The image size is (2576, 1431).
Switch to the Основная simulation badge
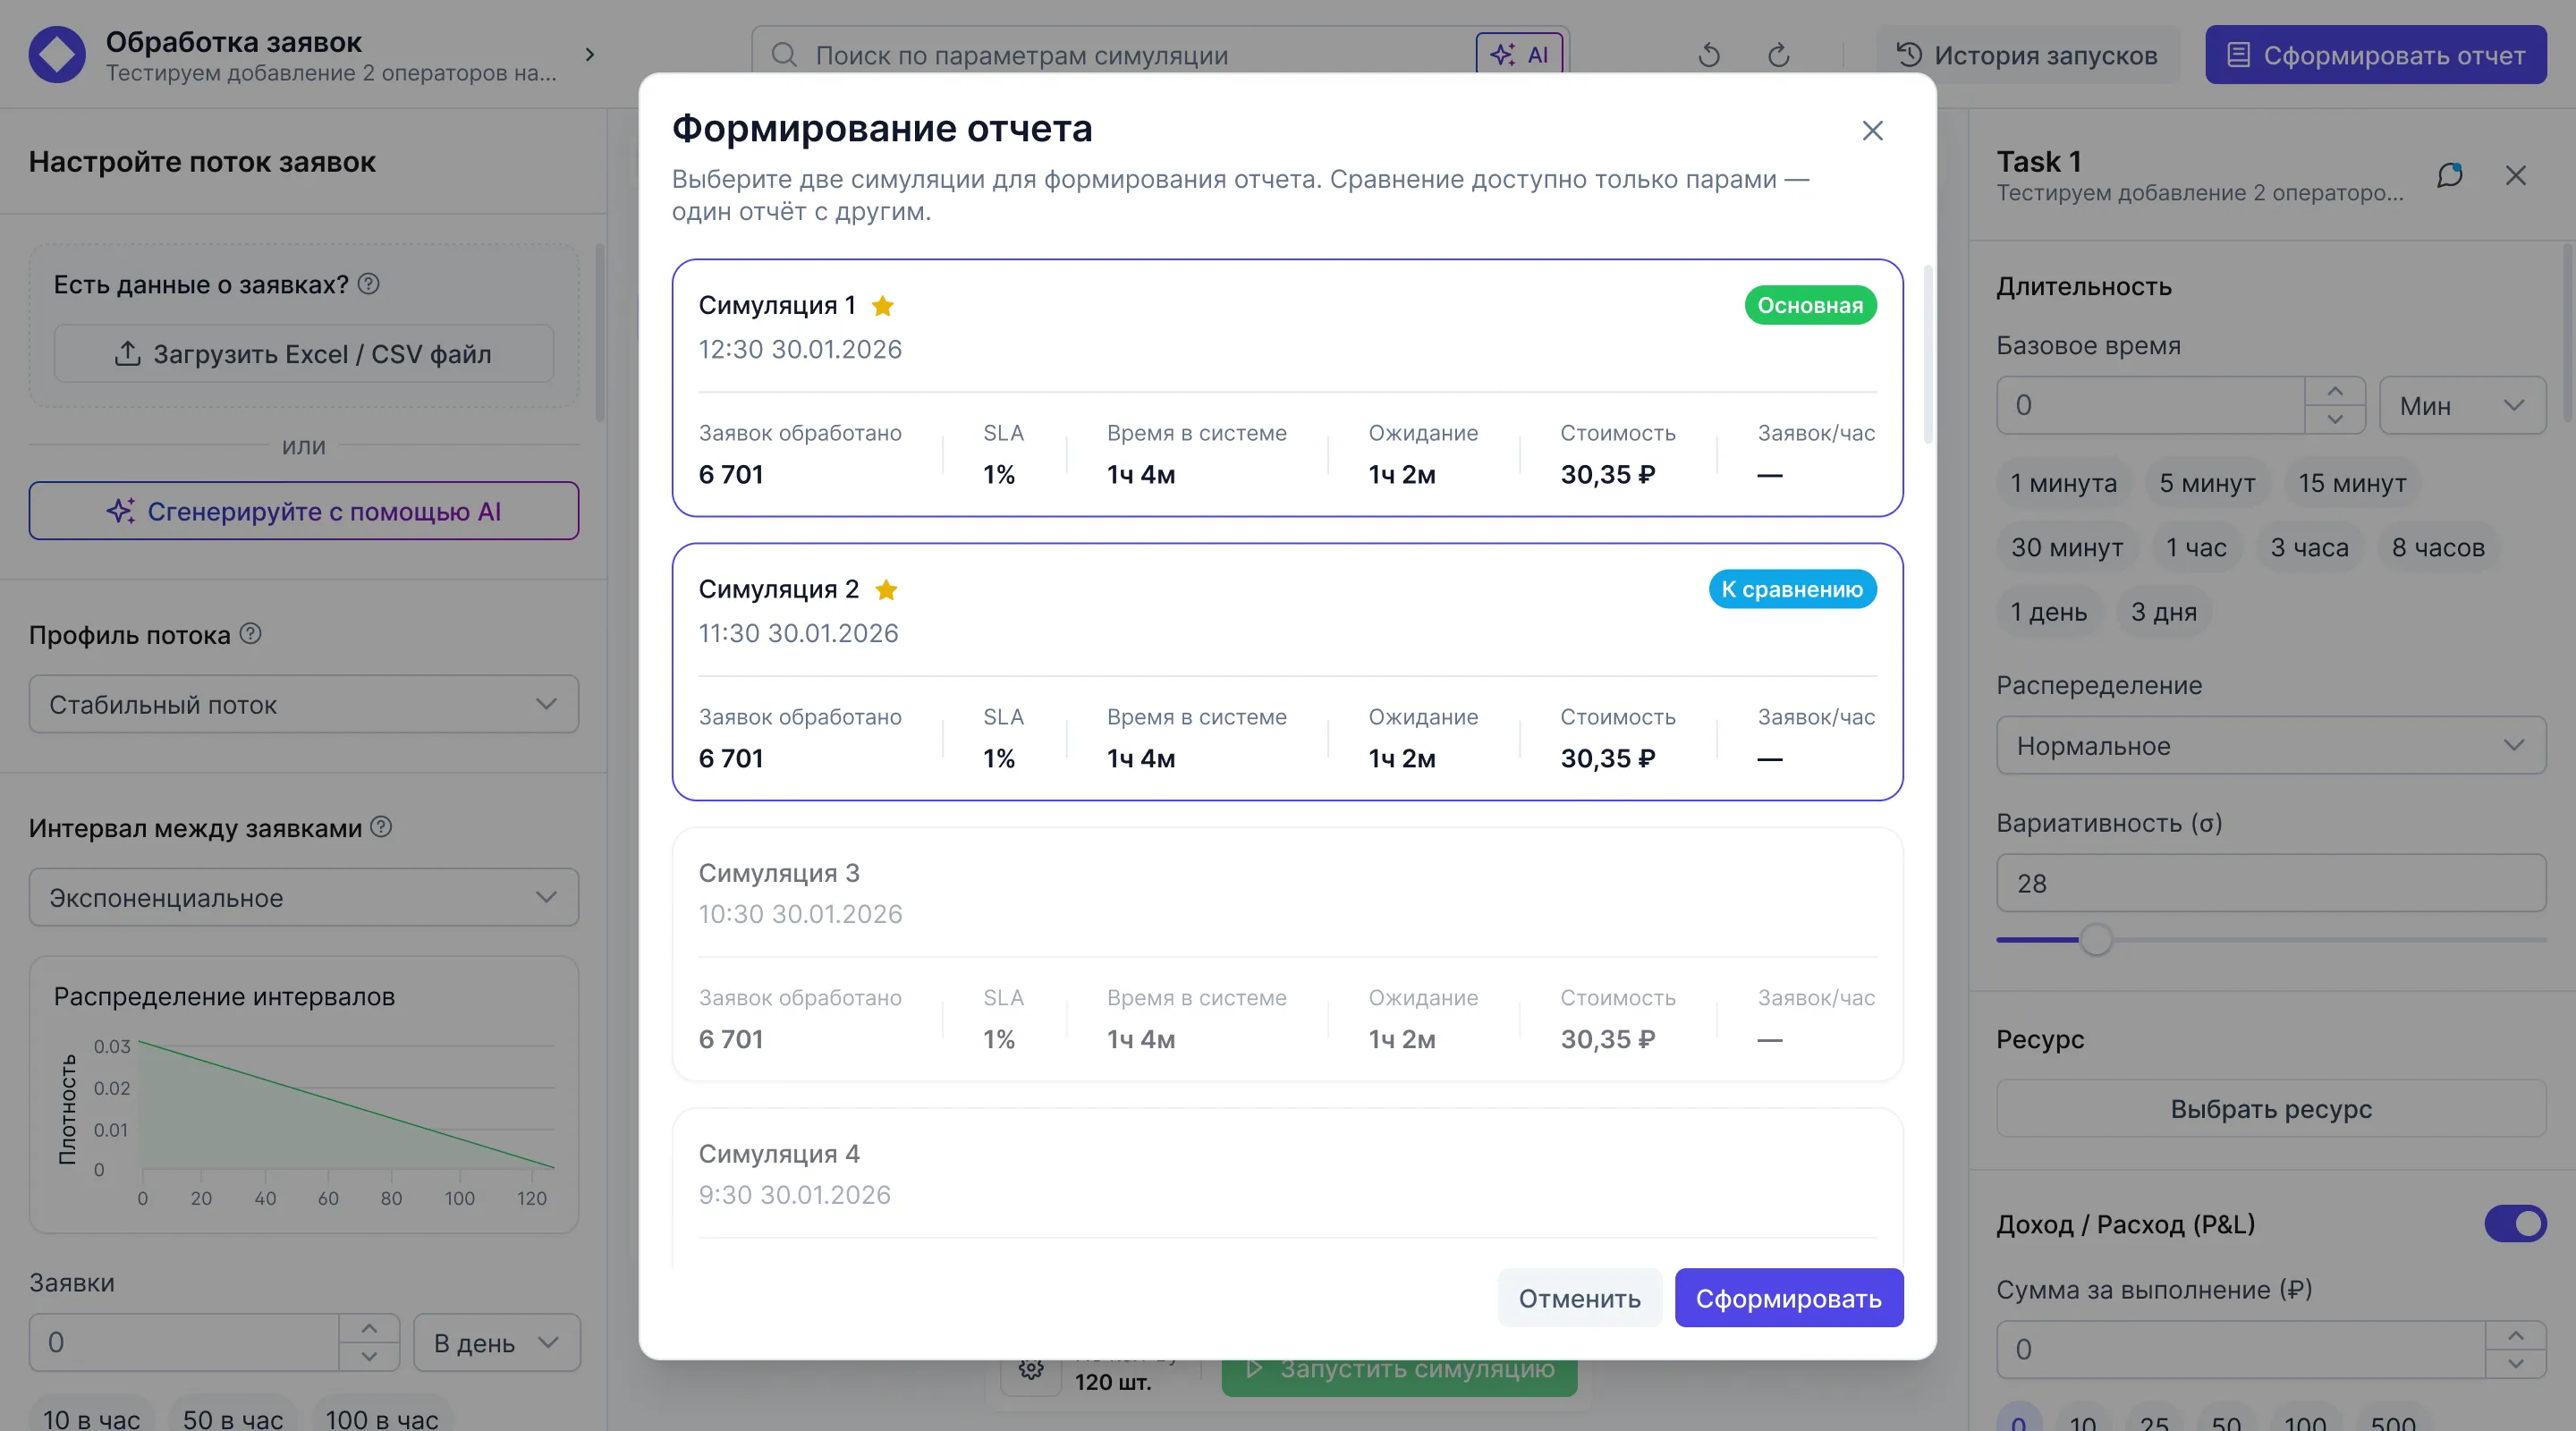(x=1810, y=305)
